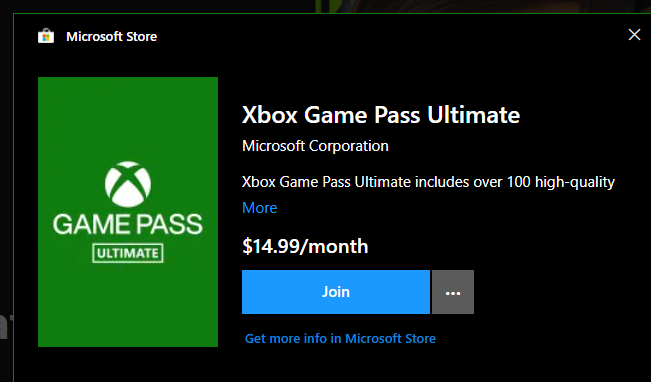Click the blue Join button
Image resolution: width=651 pixels, height=382 pixels.
[x=335, y=292]
